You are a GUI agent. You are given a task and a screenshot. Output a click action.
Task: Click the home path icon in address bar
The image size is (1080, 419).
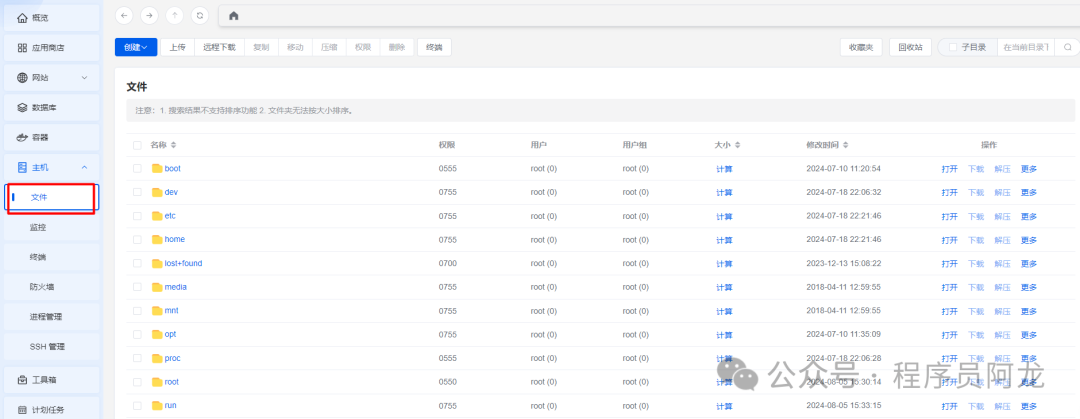pos(234,15)
